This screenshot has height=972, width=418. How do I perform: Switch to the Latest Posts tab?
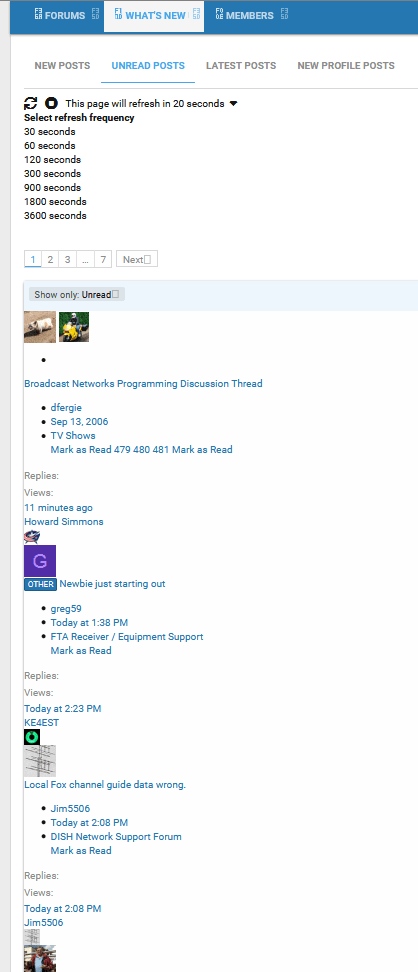[241, 66]
